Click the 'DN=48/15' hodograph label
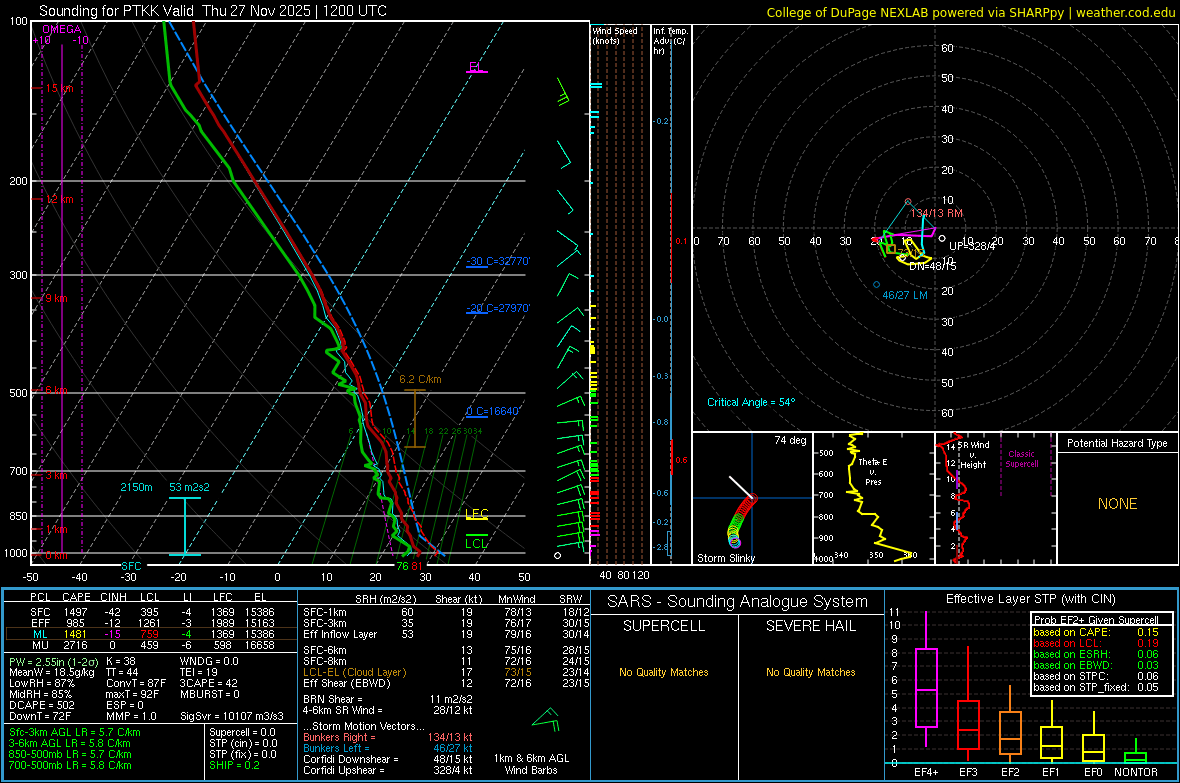1180x783 pixels. click(932, 267)
